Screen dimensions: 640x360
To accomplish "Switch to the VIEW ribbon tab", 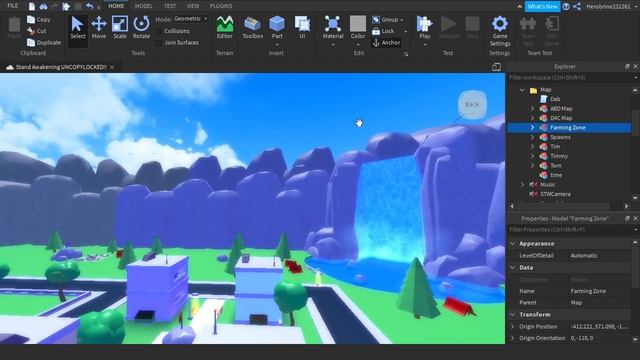I will 193,6.
